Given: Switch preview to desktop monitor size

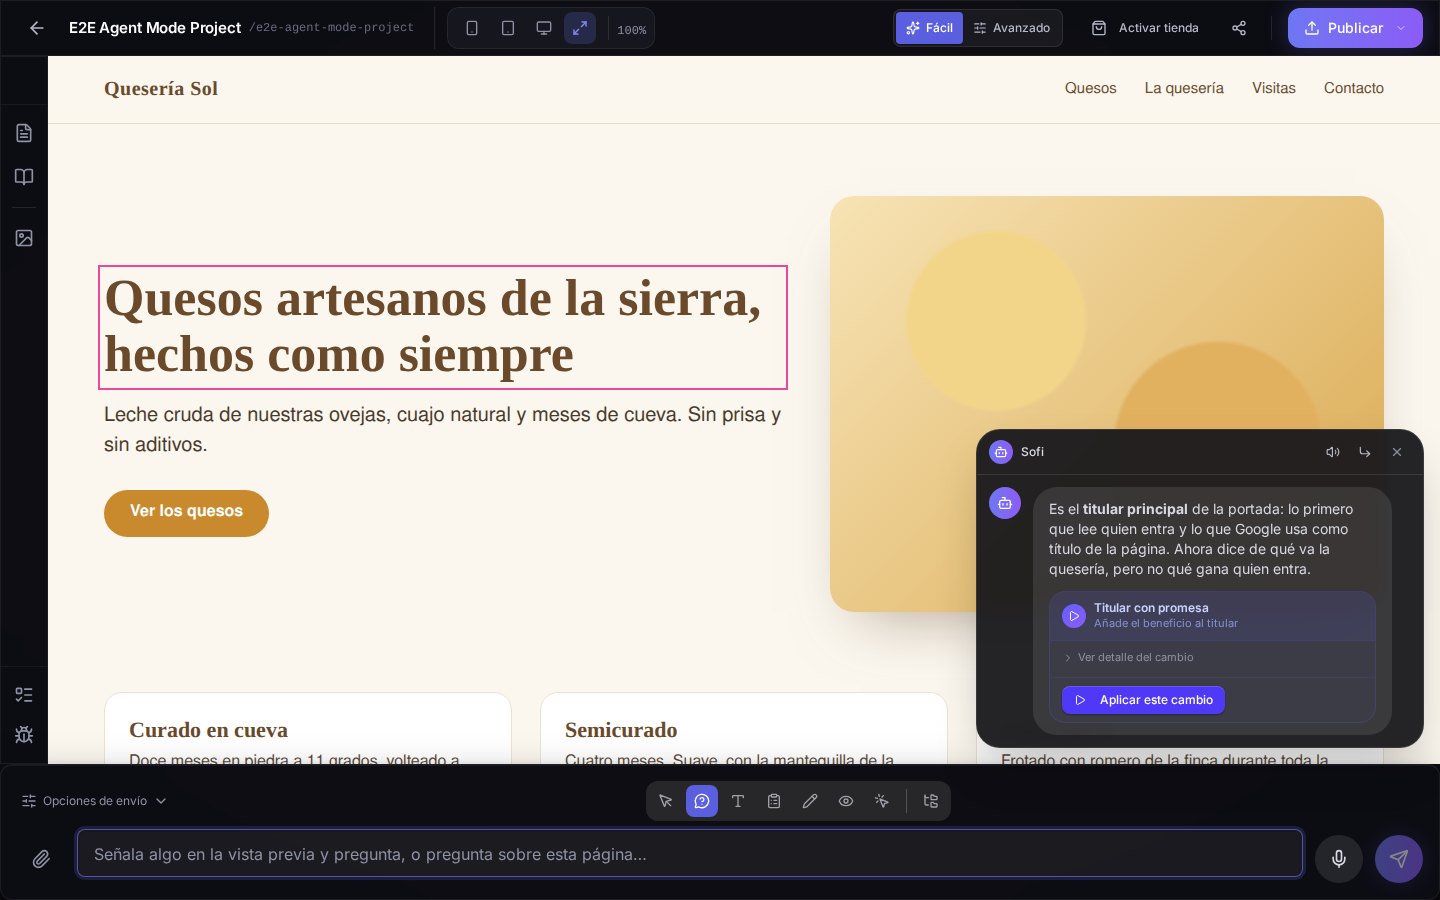Looking at the screenshot, I should (x=544, y=28).
